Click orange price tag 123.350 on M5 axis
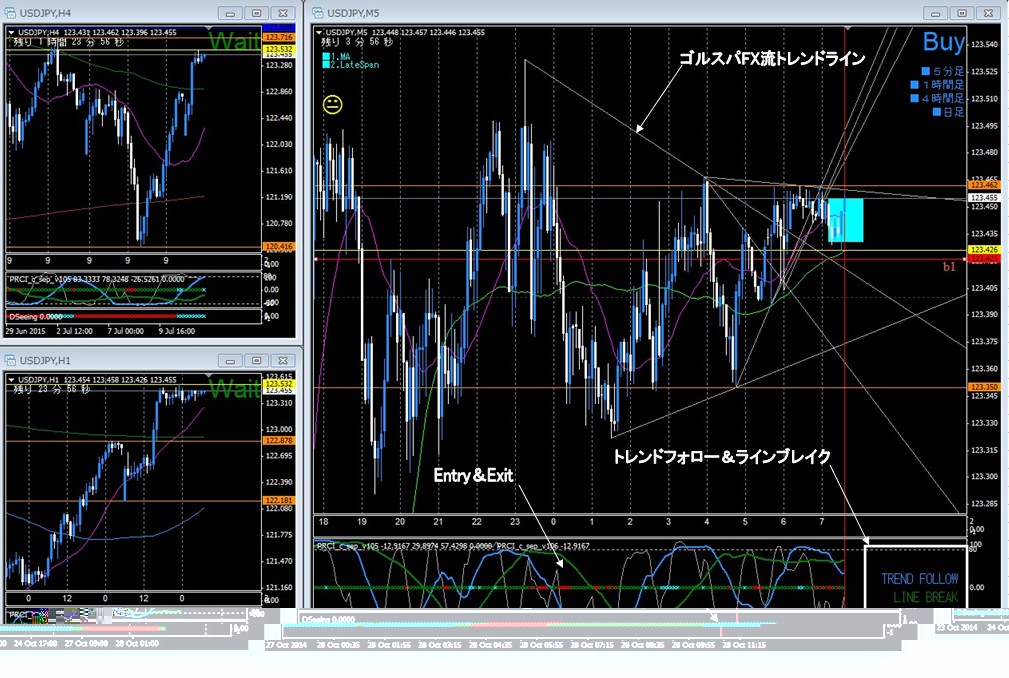The height and width of the screenshot is (678, 1009). 984,387
